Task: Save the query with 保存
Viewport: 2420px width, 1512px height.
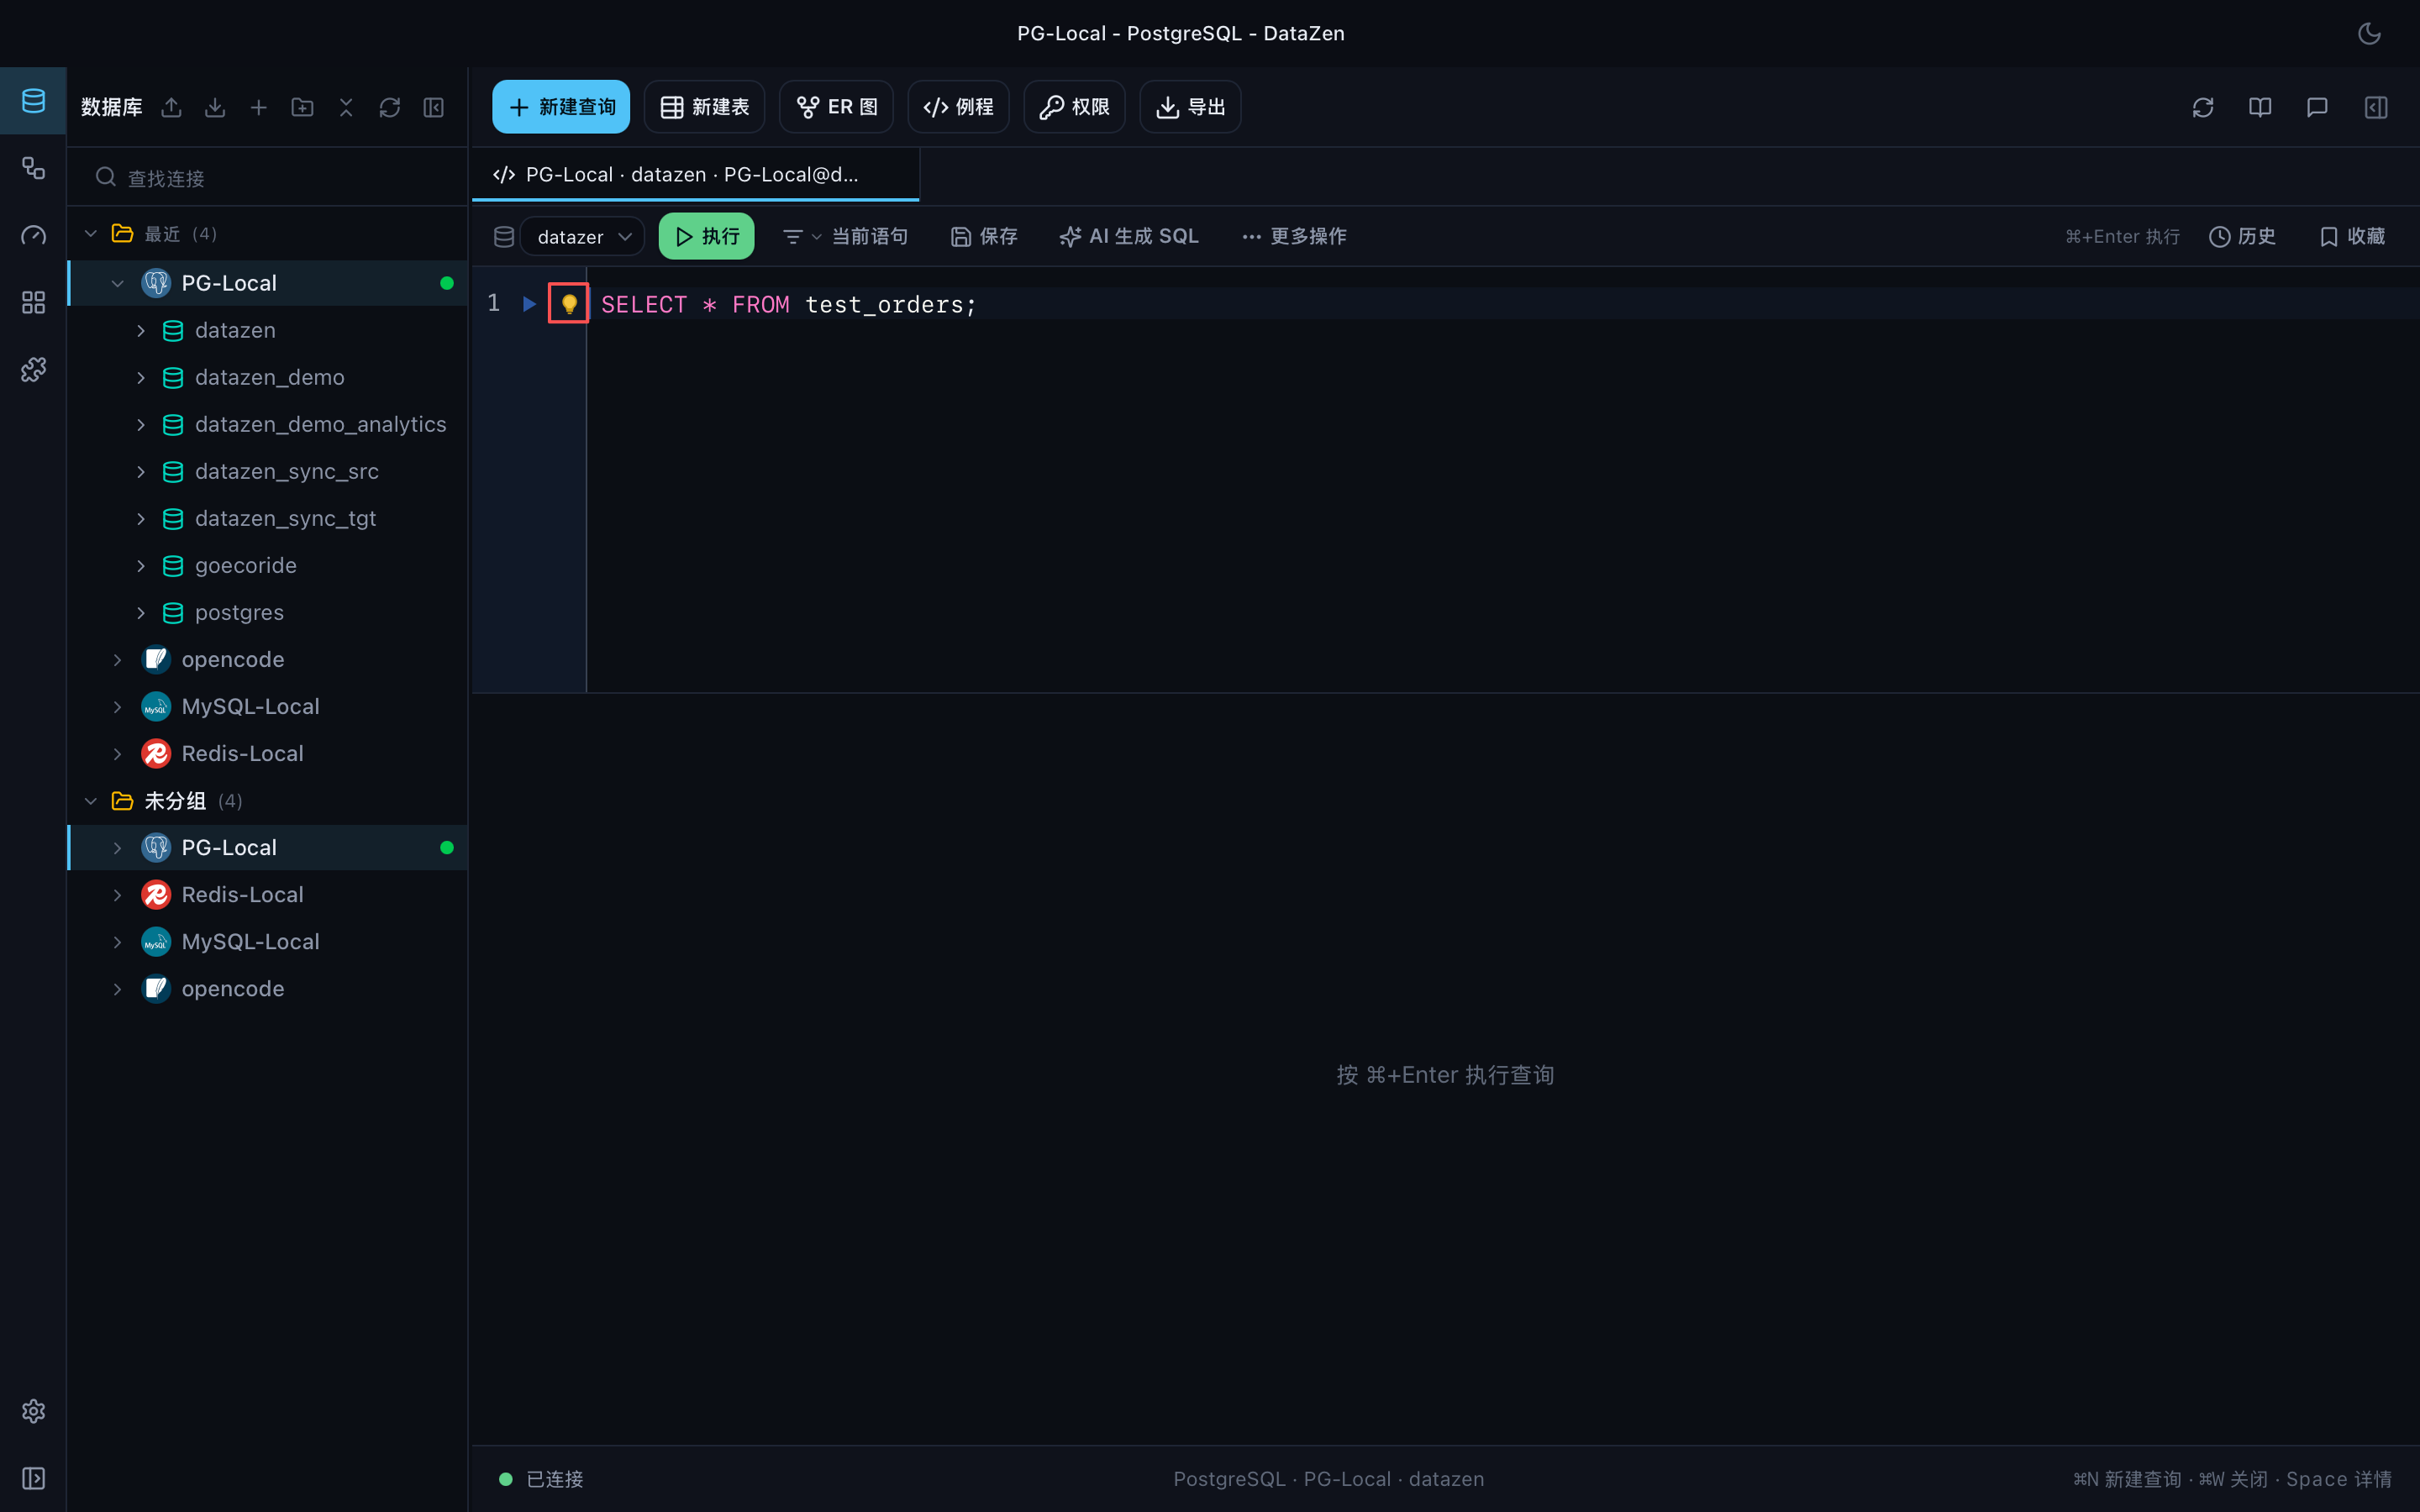Action: [x=984, y=237]
